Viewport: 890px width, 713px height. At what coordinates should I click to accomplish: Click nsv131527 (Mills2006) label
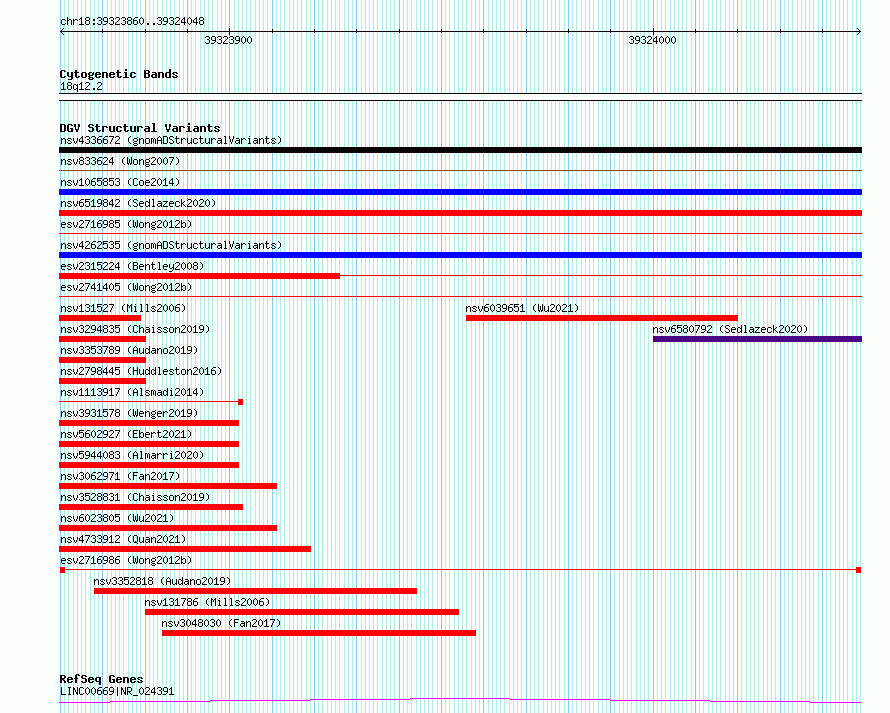click(123, 308)
